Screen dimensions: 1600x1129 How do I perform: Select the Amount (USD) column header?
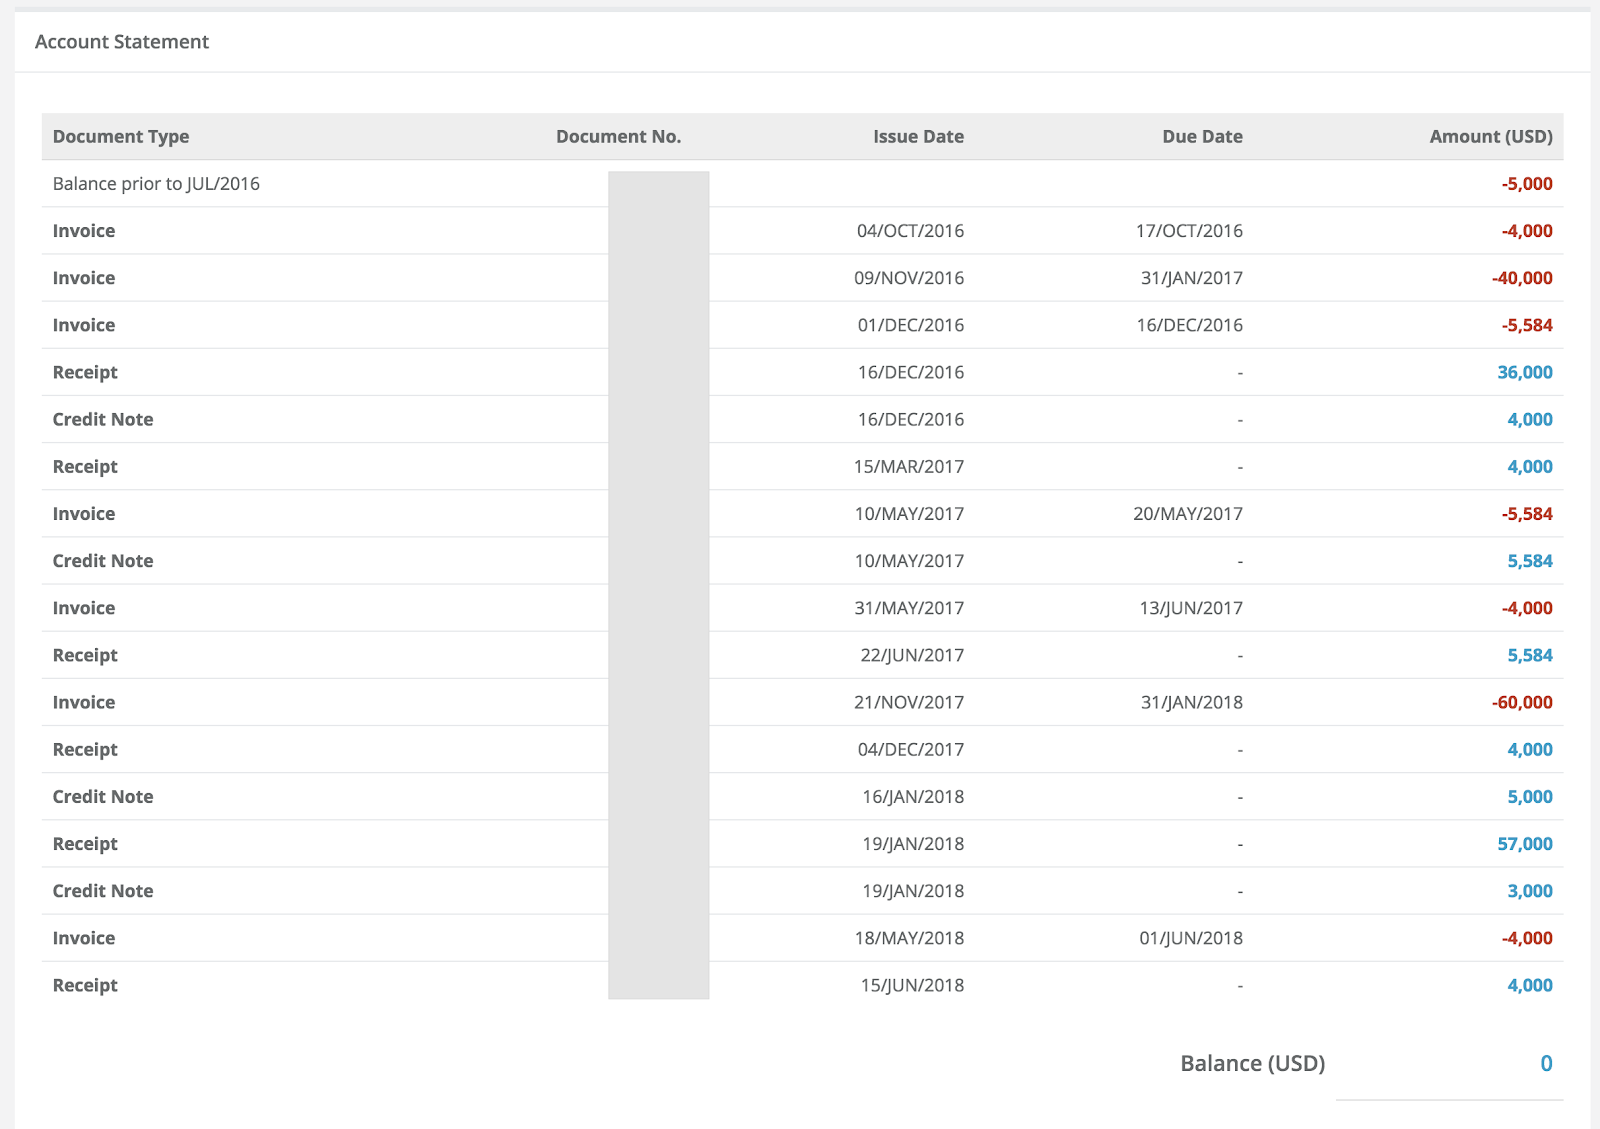pos(1490,137)
